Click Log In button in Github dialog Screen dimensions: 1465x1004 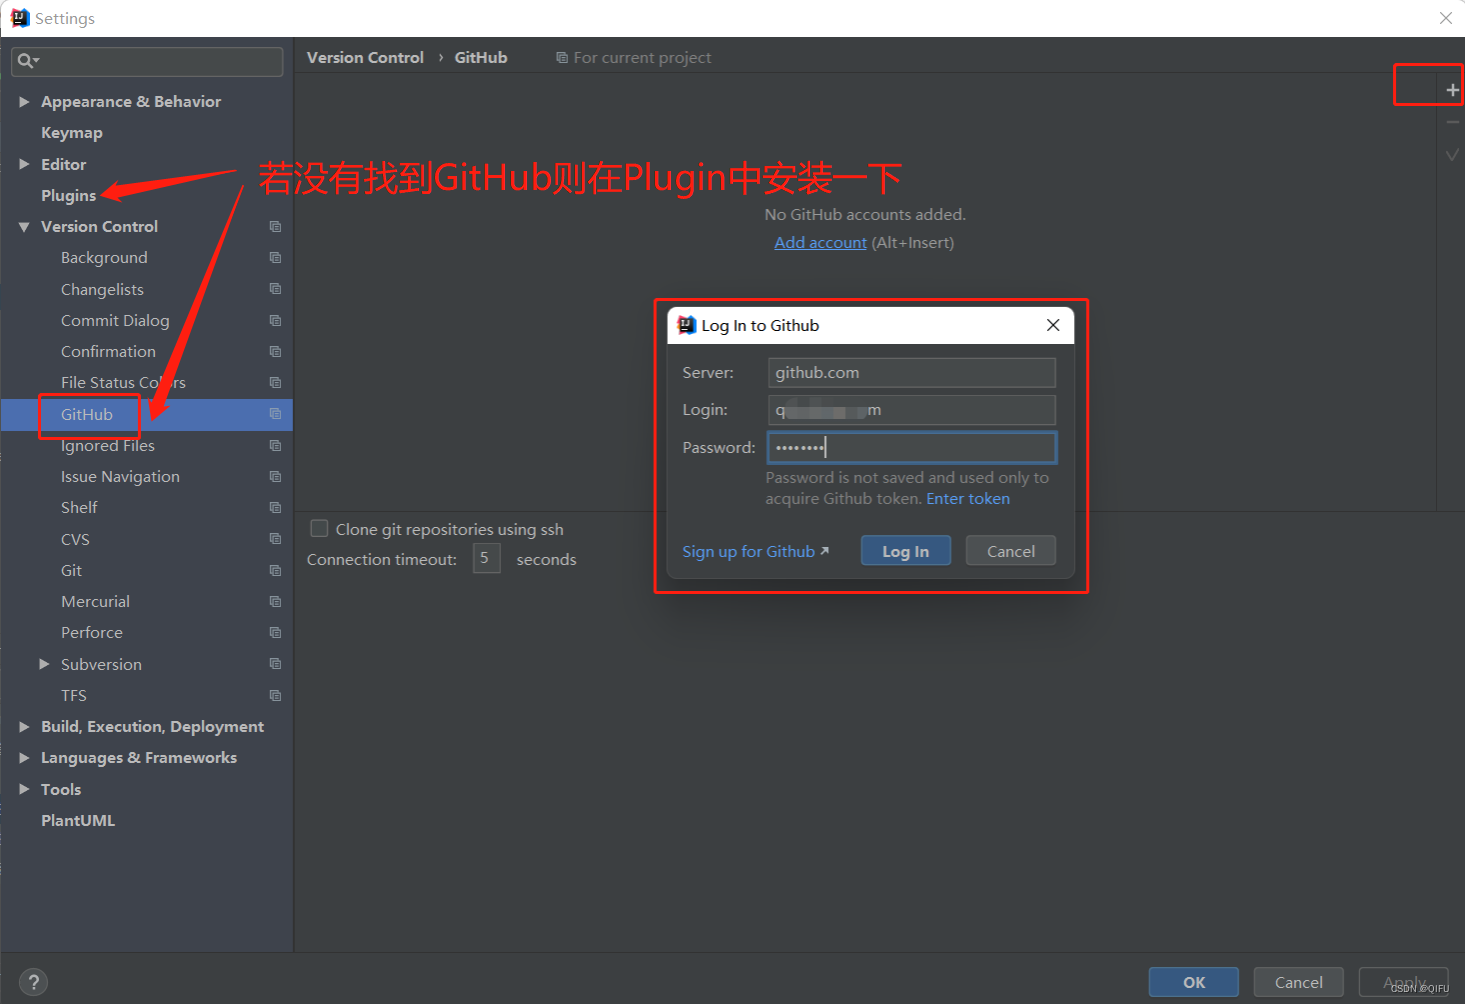(906, 551)
